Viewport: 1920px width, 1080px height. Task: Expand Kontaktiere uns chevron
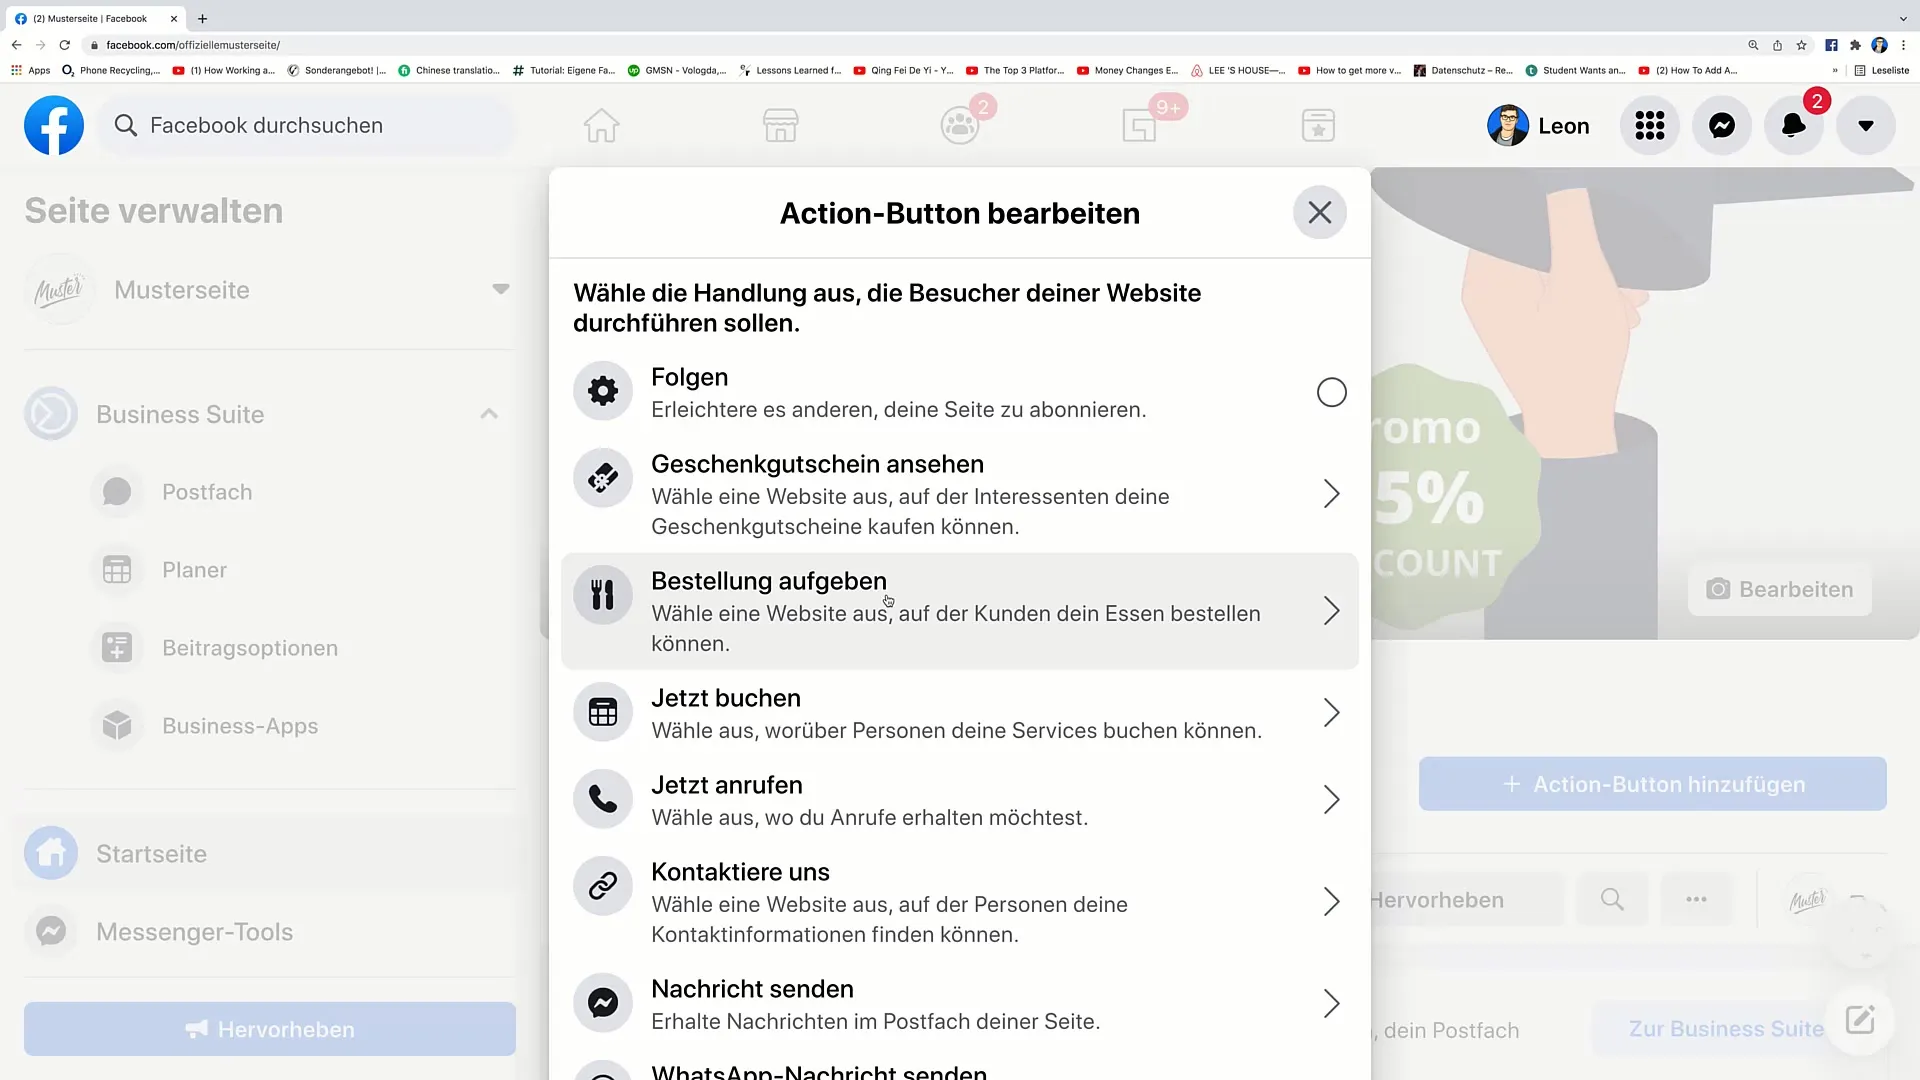(1331, 901)
